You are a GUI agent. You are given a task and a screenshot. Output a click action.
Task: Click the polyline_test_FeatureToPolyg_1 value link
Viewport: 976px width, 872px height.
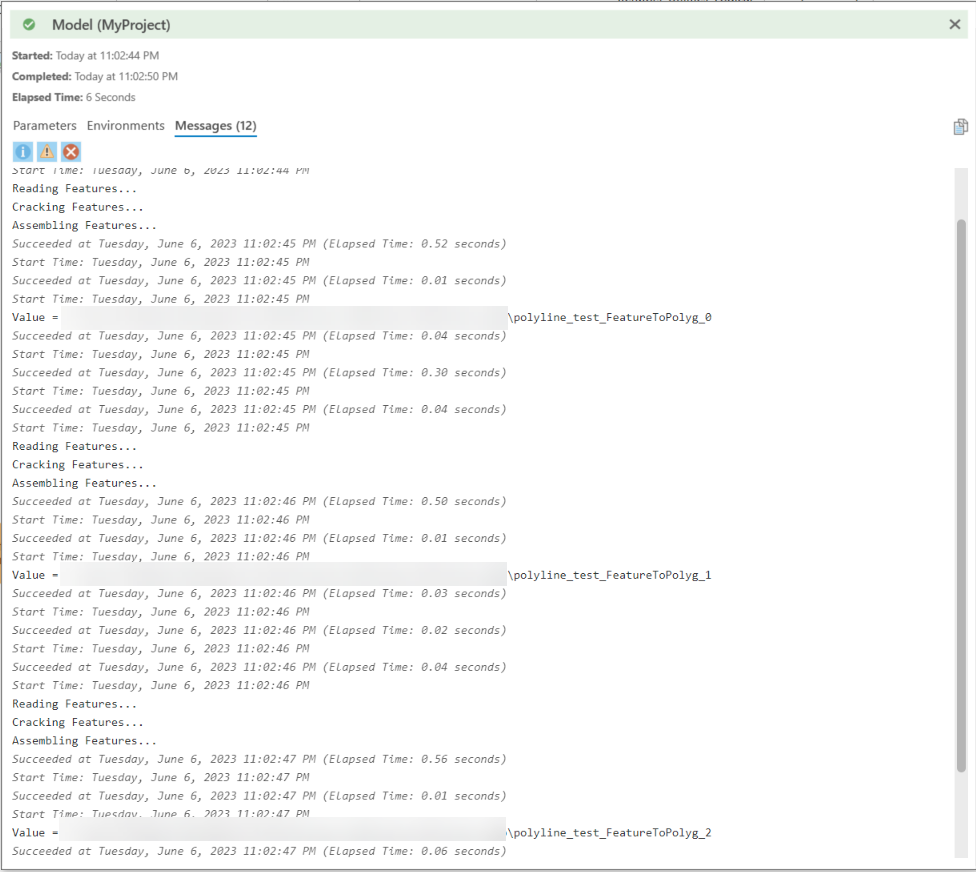coord(610,574)
